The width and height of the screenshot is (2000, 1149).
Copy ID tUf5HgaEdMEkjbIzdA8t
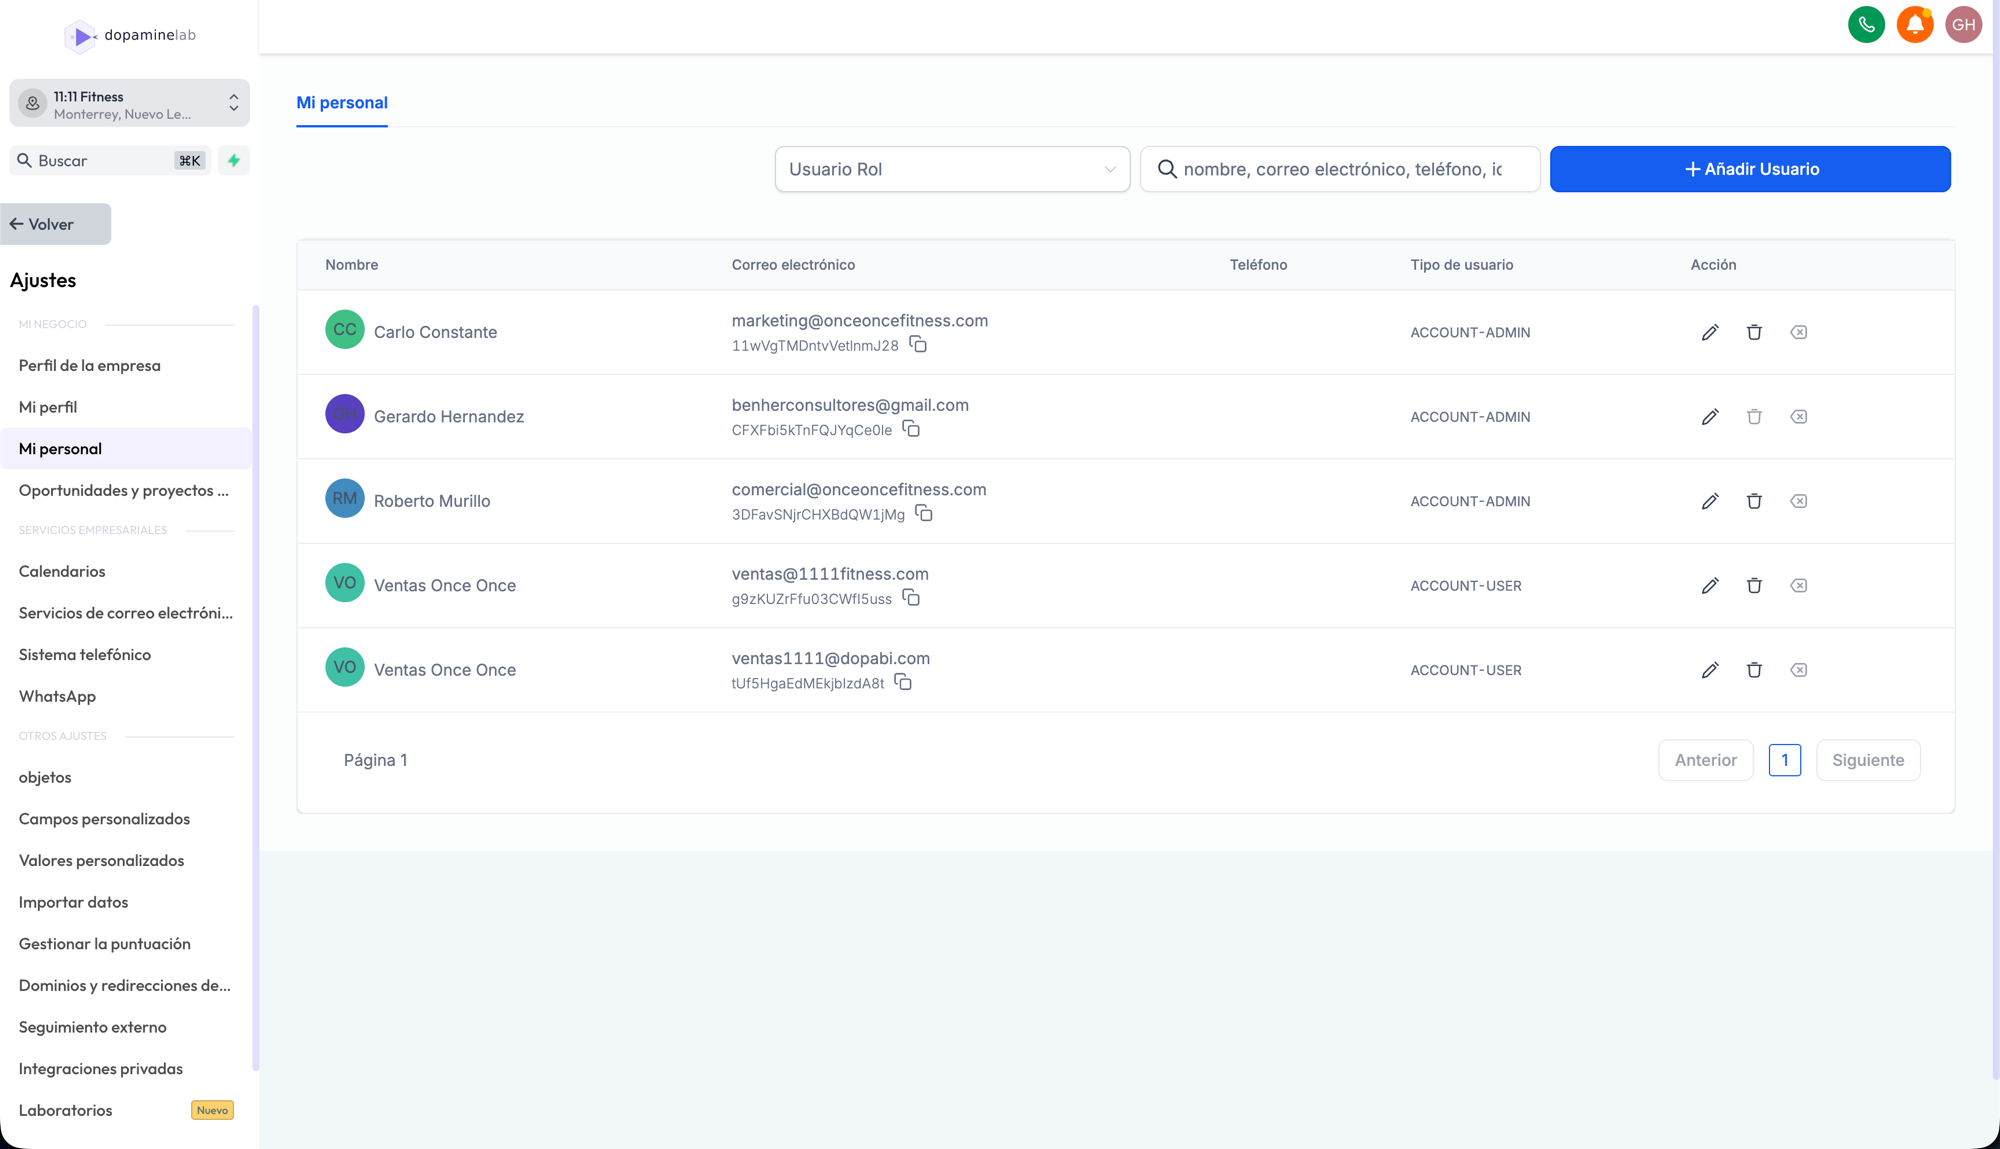coord(903,683)
